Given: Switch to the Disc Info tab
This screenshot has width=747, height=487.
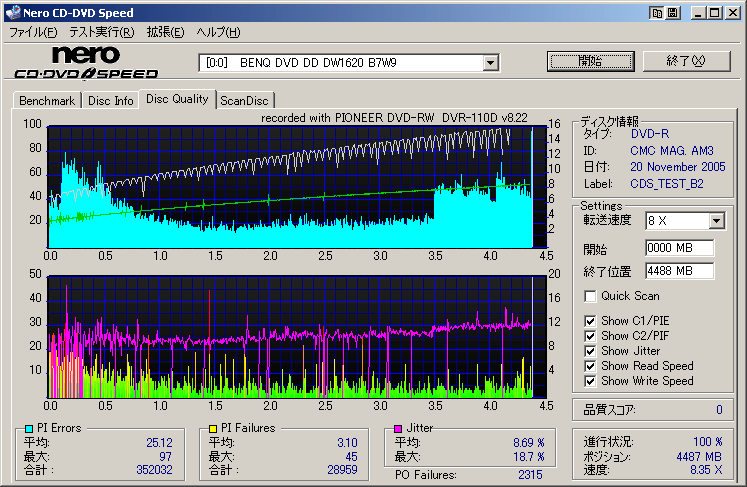Looking at the screenshot, I should pyautogui.click(x=111, y=101).
